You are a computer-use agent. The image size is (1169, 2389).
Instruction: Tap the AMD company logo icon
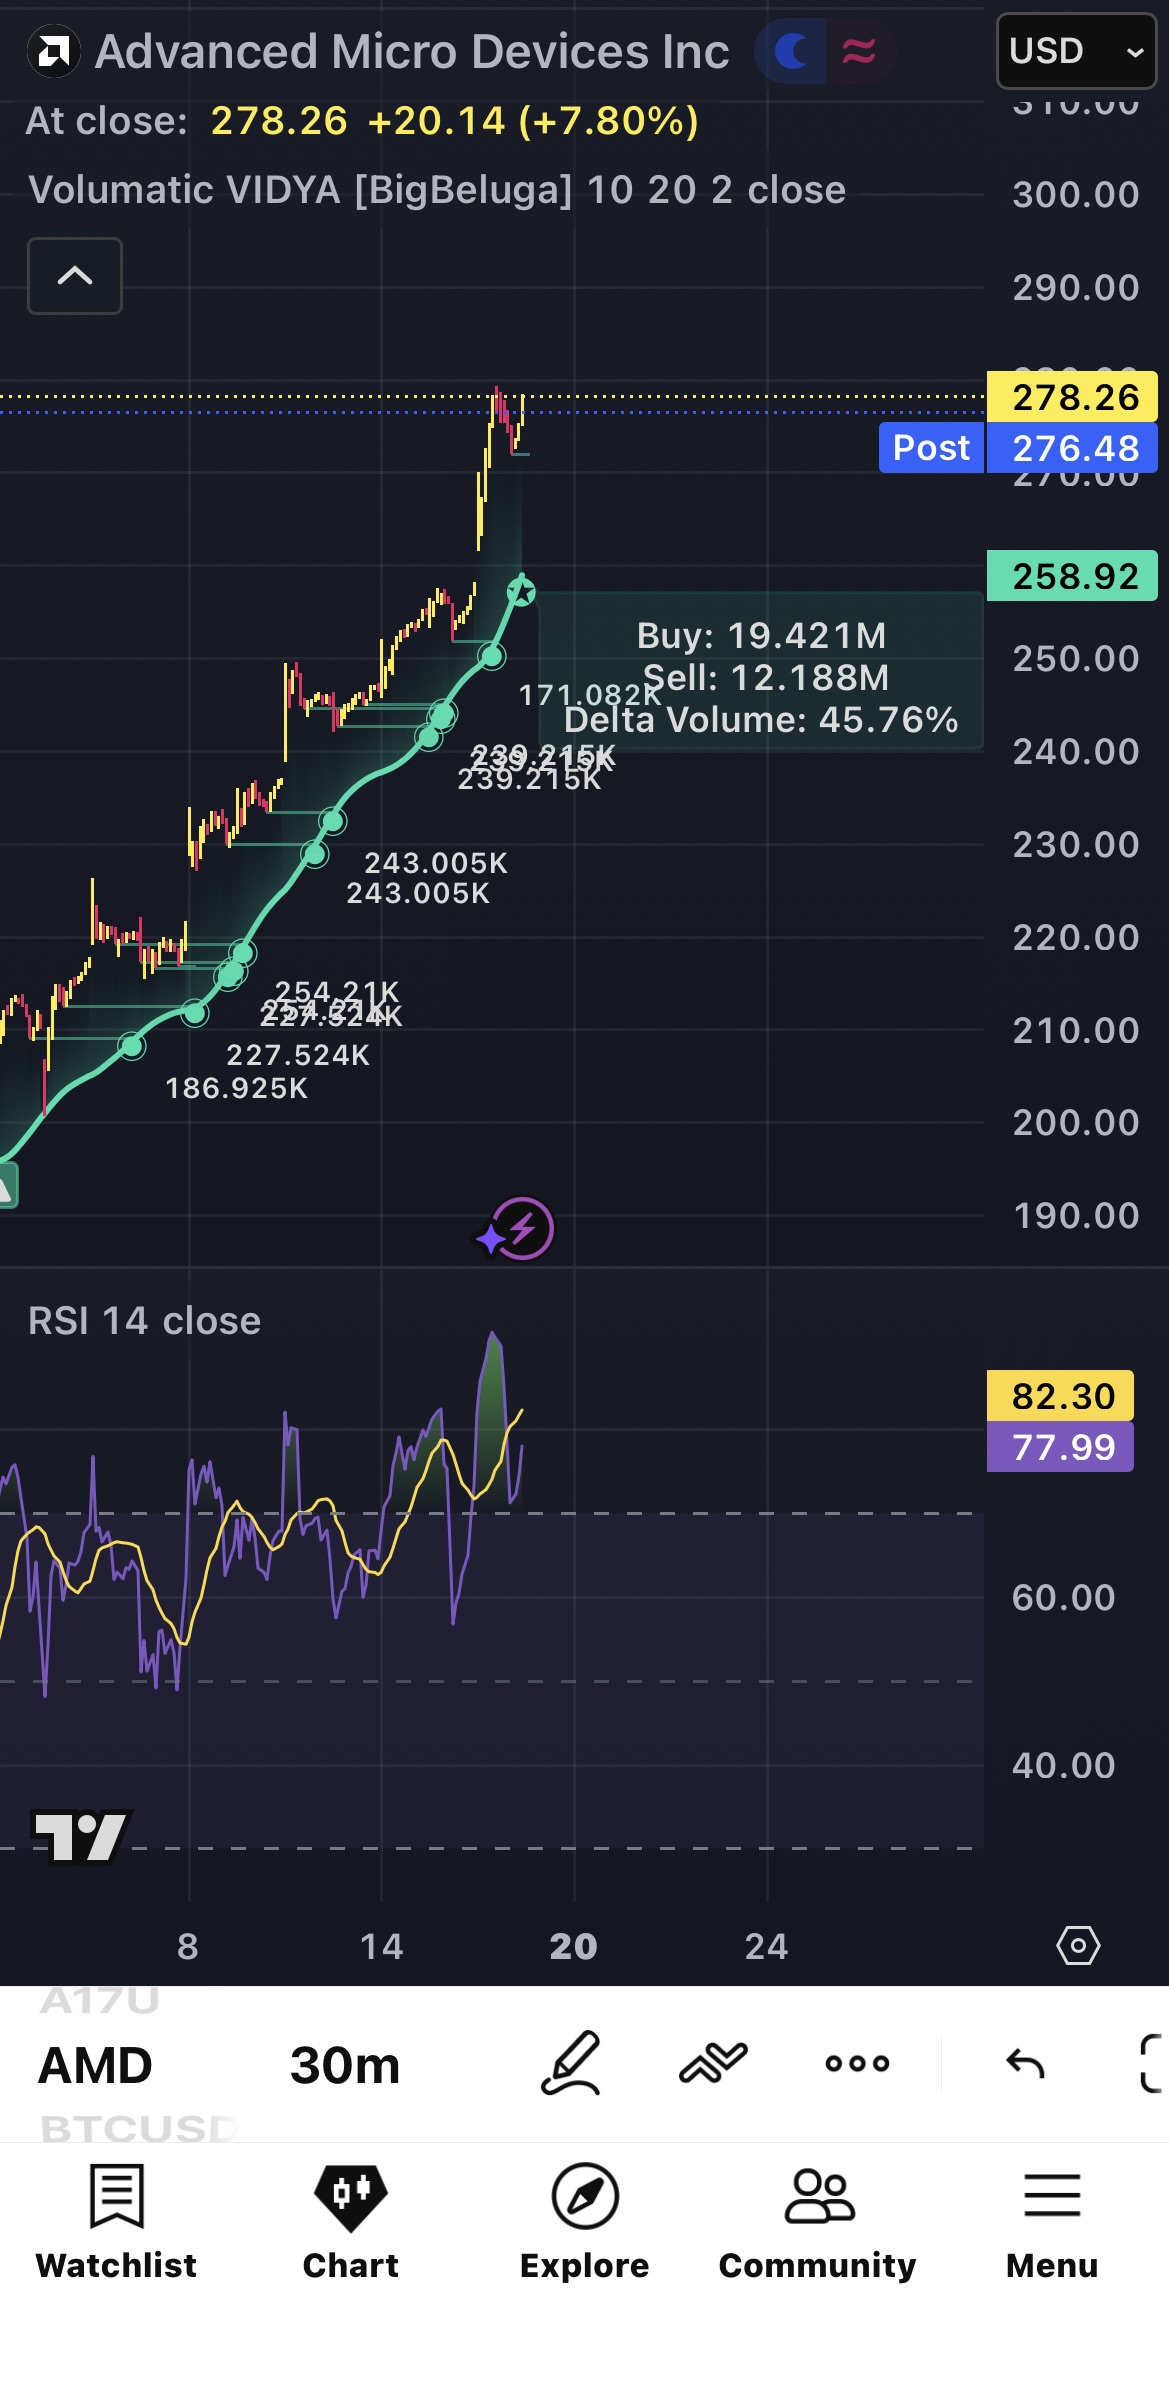(x=54, y=51)
